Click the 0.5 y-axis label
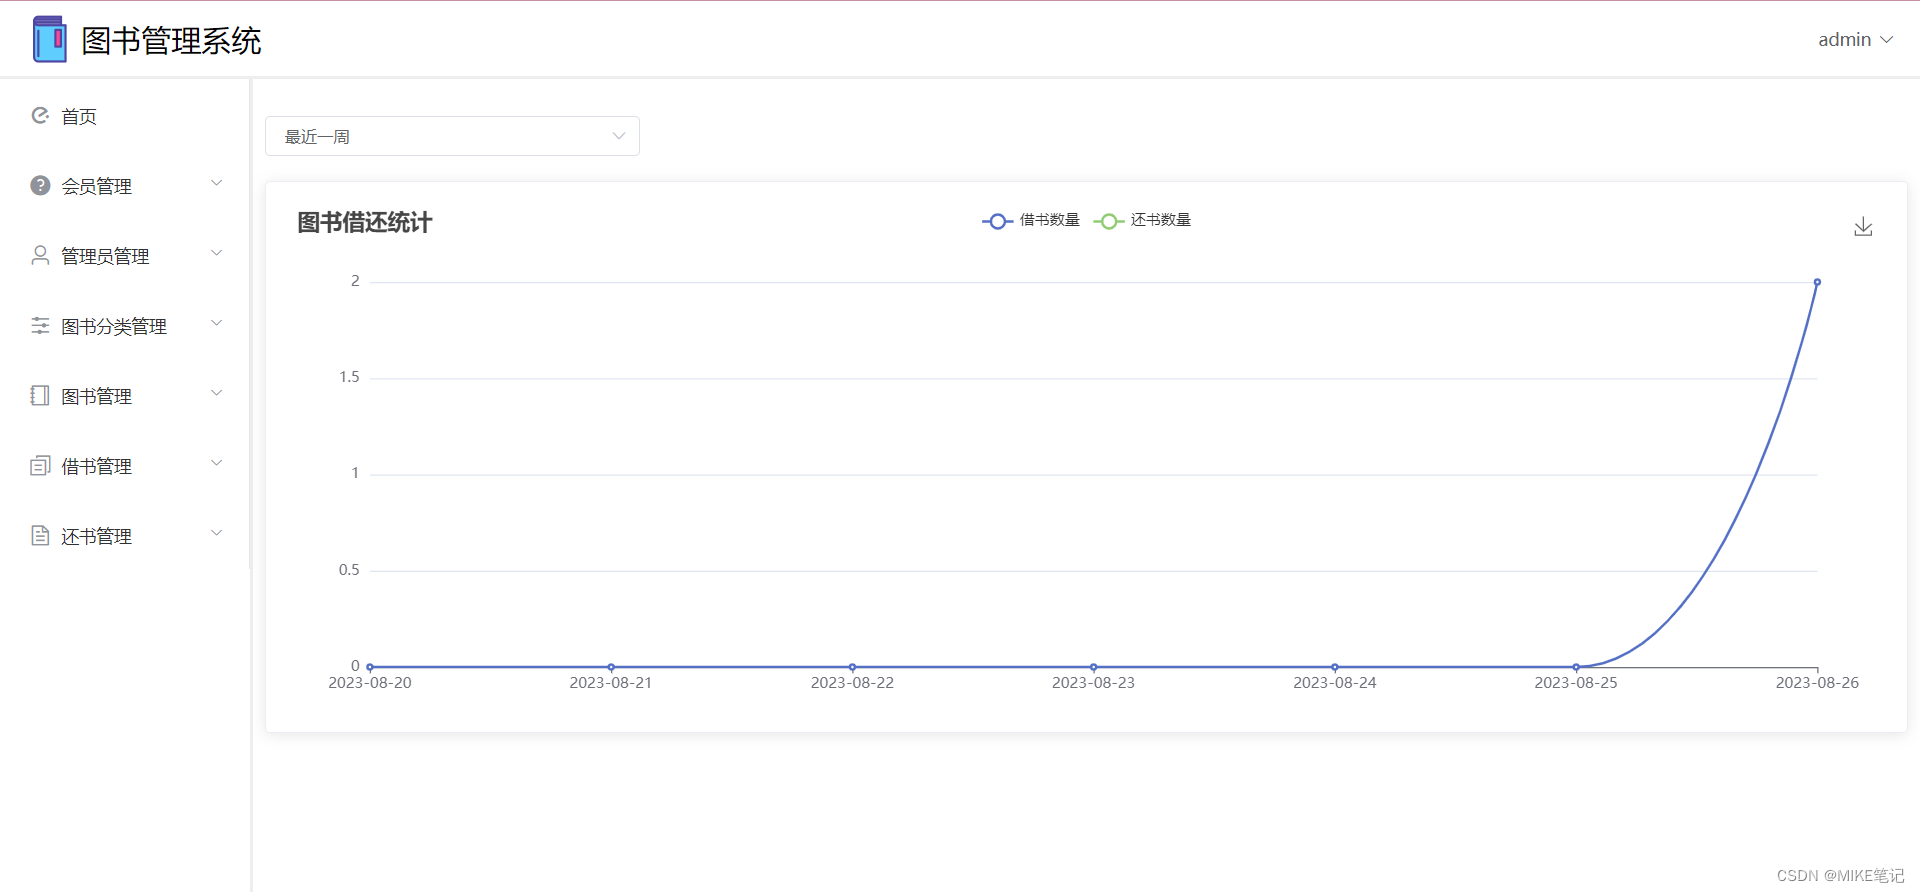The height and width of the screenshot is (892, 1920). (349, 570)
